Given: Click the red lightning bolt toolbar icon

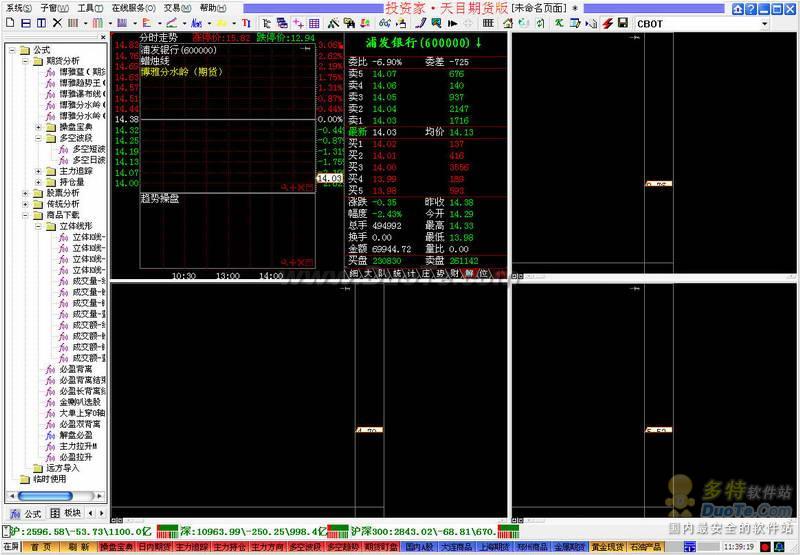Looking at the screenshot, I should 607,23.
